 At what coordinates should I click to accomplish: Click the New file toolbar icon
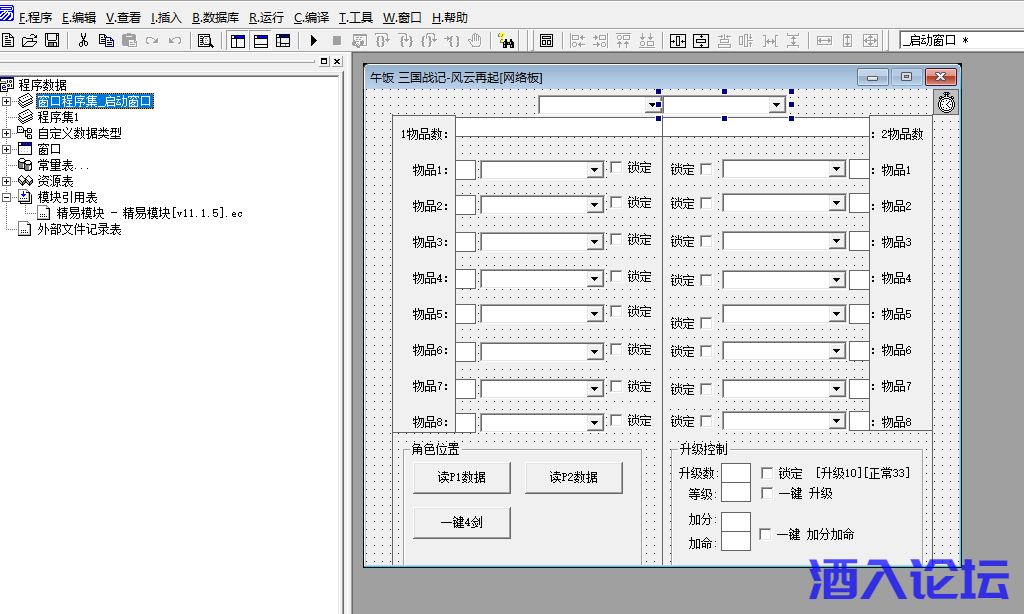click(9, 41)
